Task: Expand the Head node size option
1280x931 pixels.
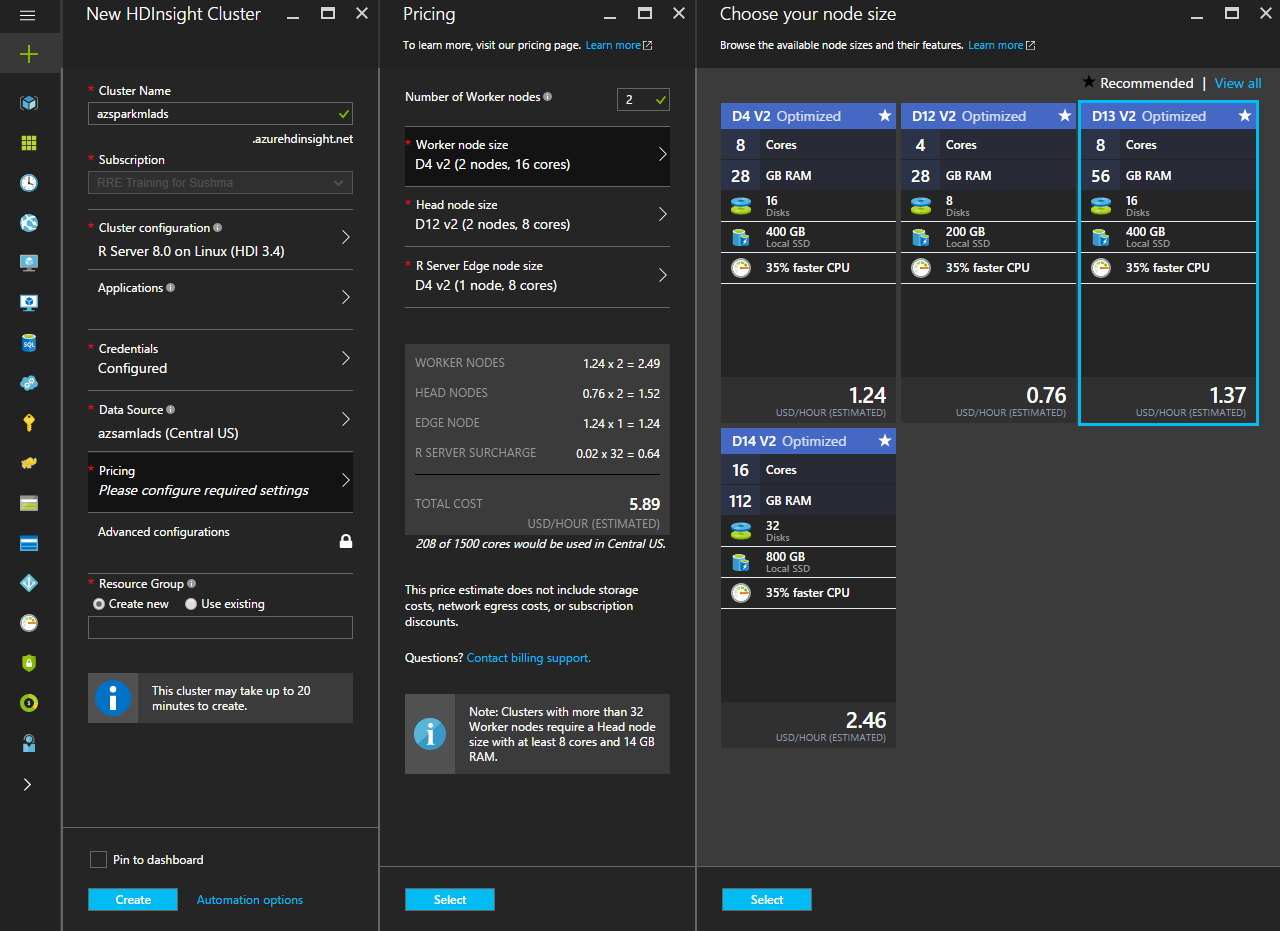Action: point(537,216)
